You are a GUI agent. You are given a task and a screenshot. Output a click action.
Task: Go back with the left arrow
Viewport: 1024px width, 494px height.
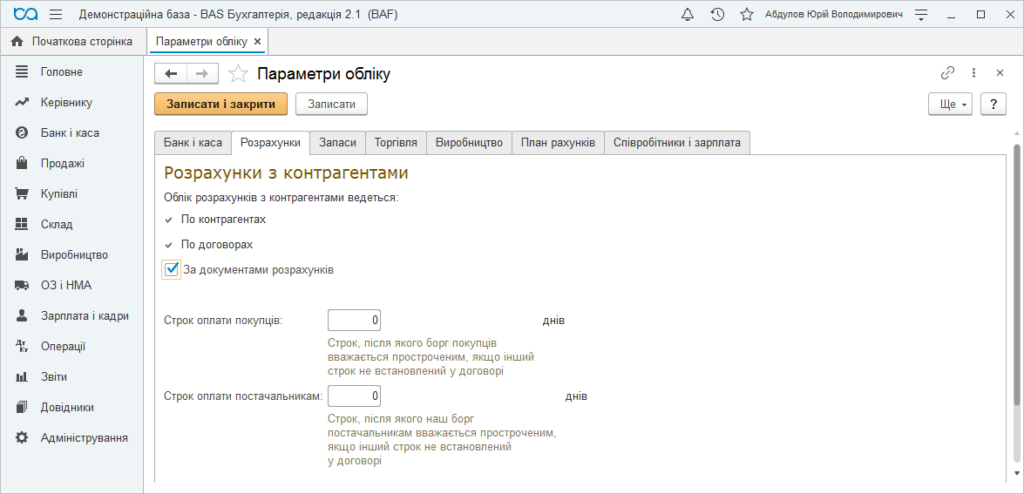pyautogui.click(x=171, y=74)
